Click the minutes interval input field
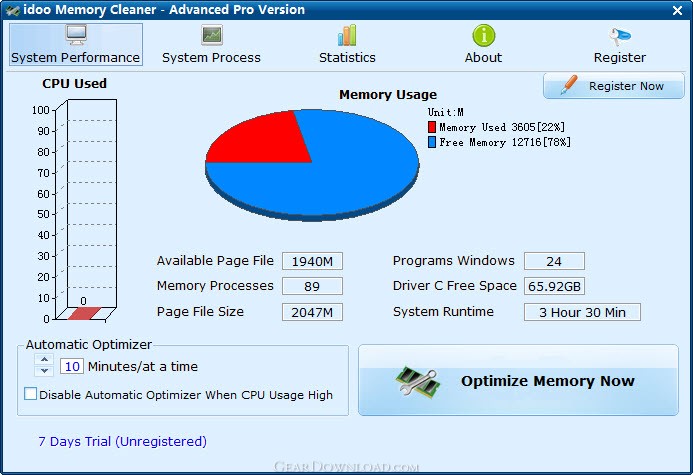Image resolution: width=693 pixels, height=475 pixels. (x=72, y=366)
